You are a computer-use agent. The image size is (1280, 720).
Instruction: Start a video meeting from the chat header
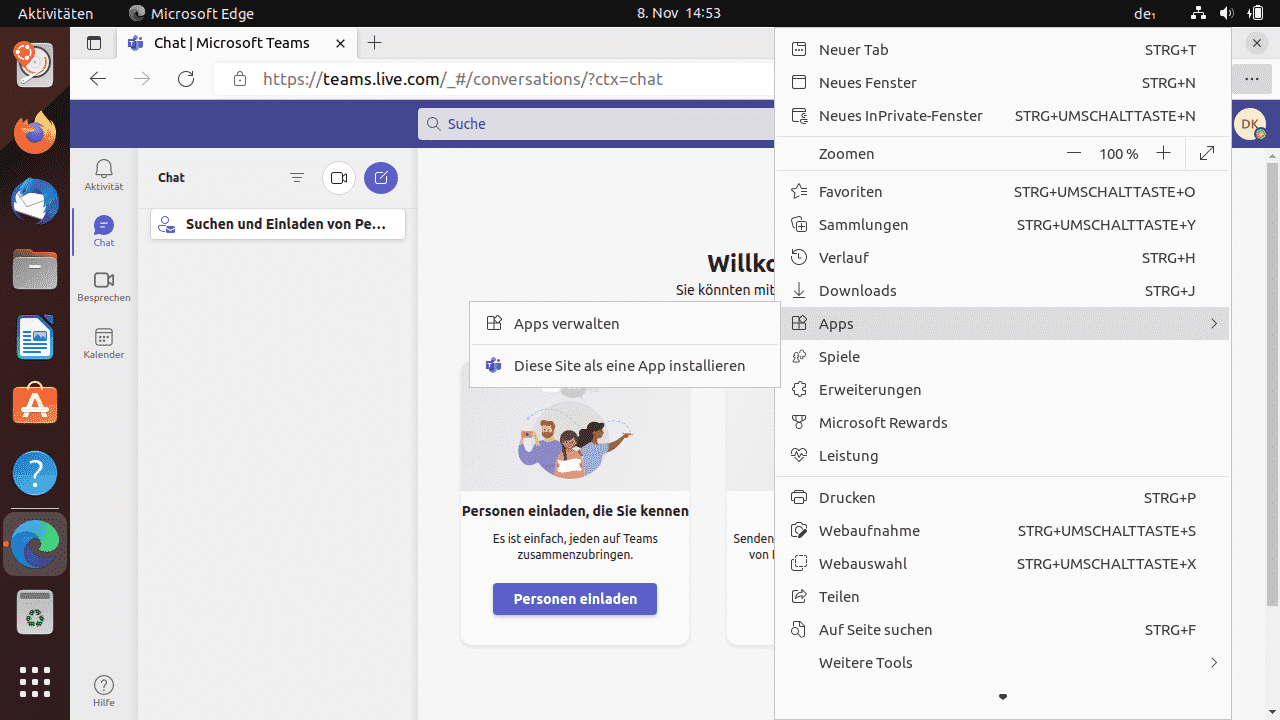click(339, 178)
